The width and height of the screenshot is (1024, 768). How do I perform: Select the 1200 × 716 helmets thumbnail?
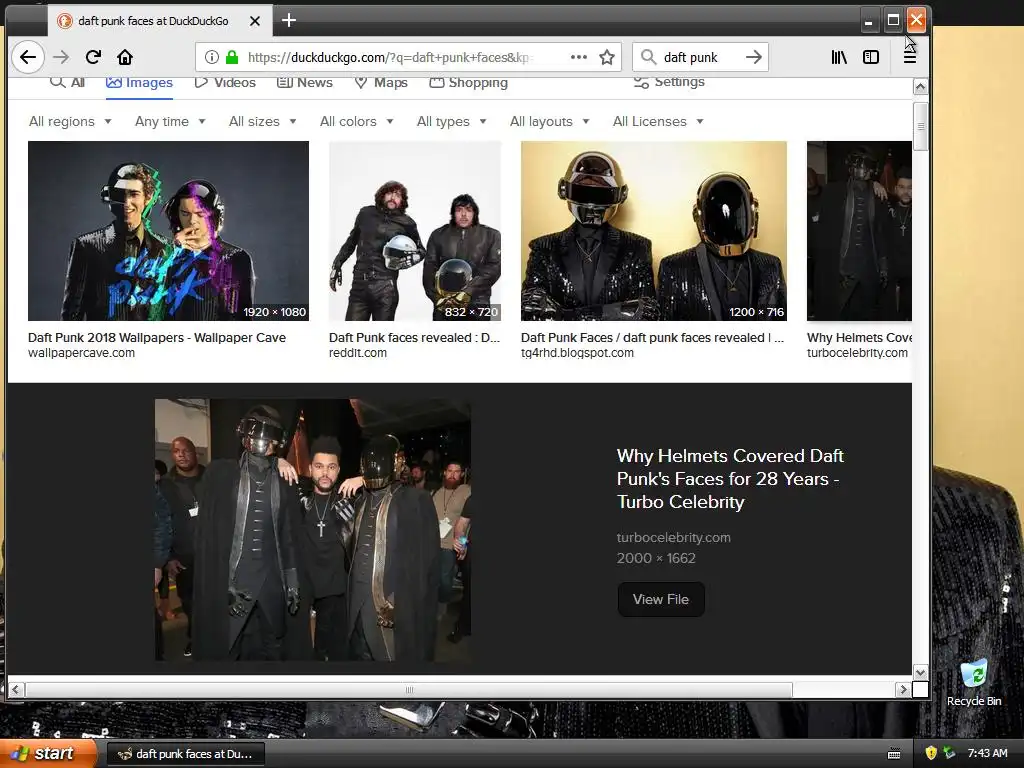point(654,231)
